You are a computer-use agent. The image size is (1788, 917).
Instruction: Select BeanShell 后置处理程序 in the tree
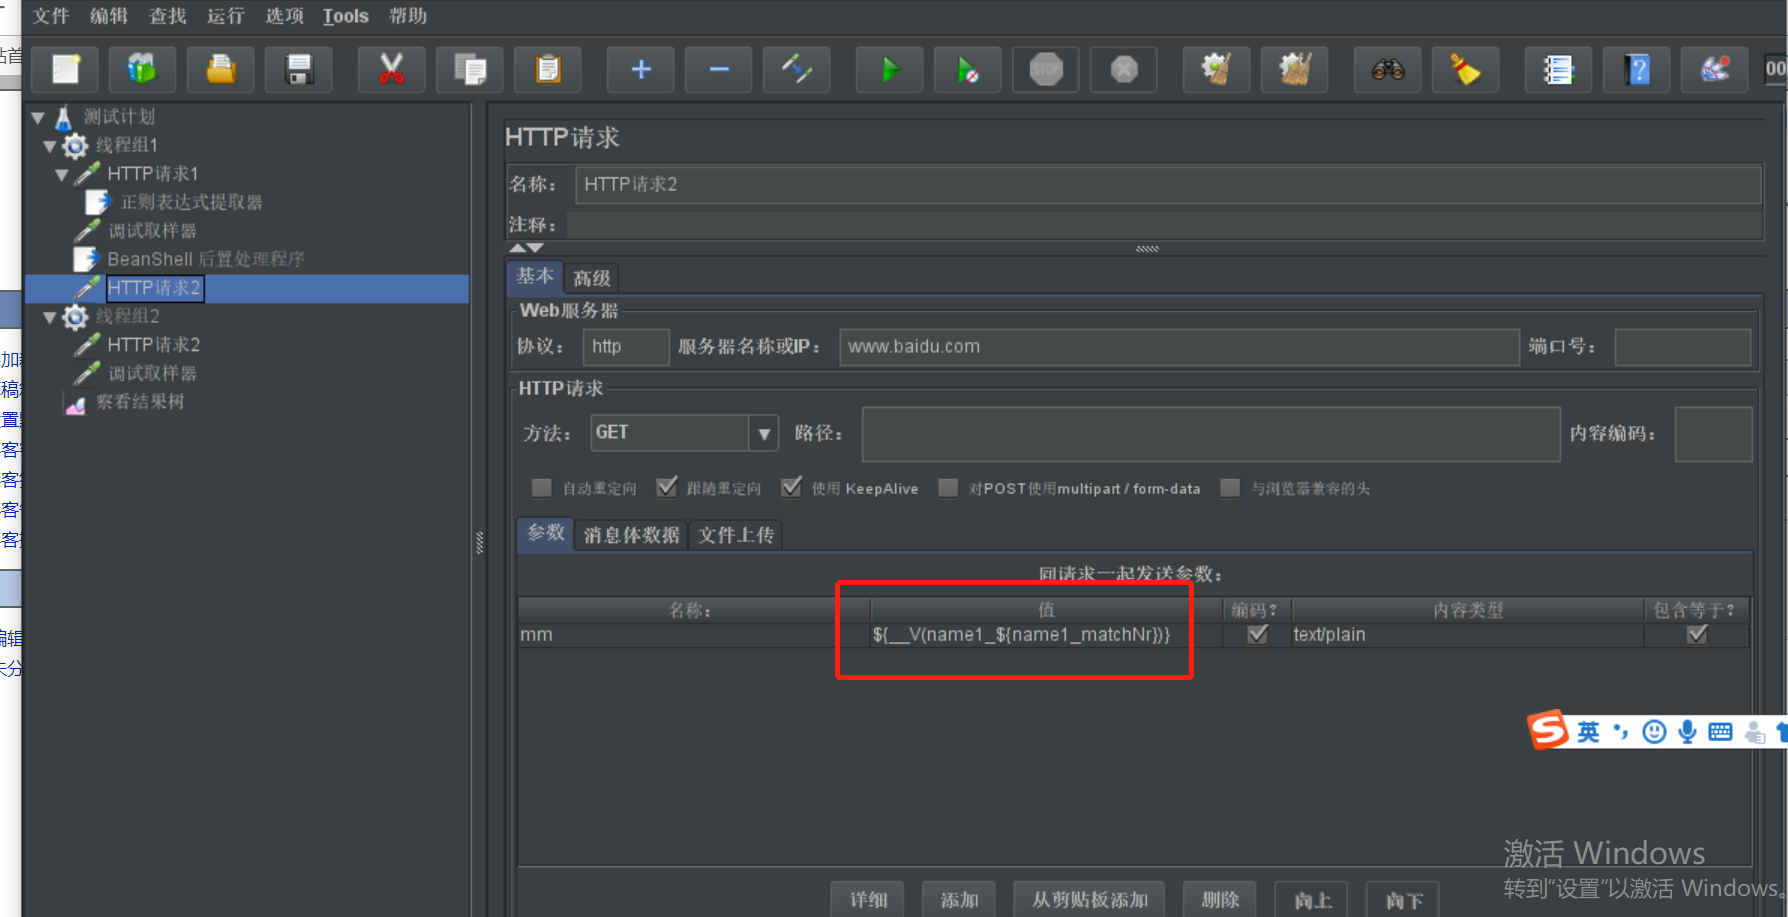coord(206,259)
